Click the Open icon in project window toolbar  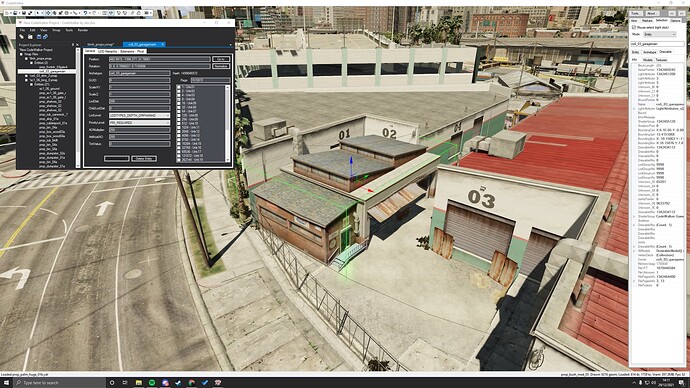tap(30, 37)
